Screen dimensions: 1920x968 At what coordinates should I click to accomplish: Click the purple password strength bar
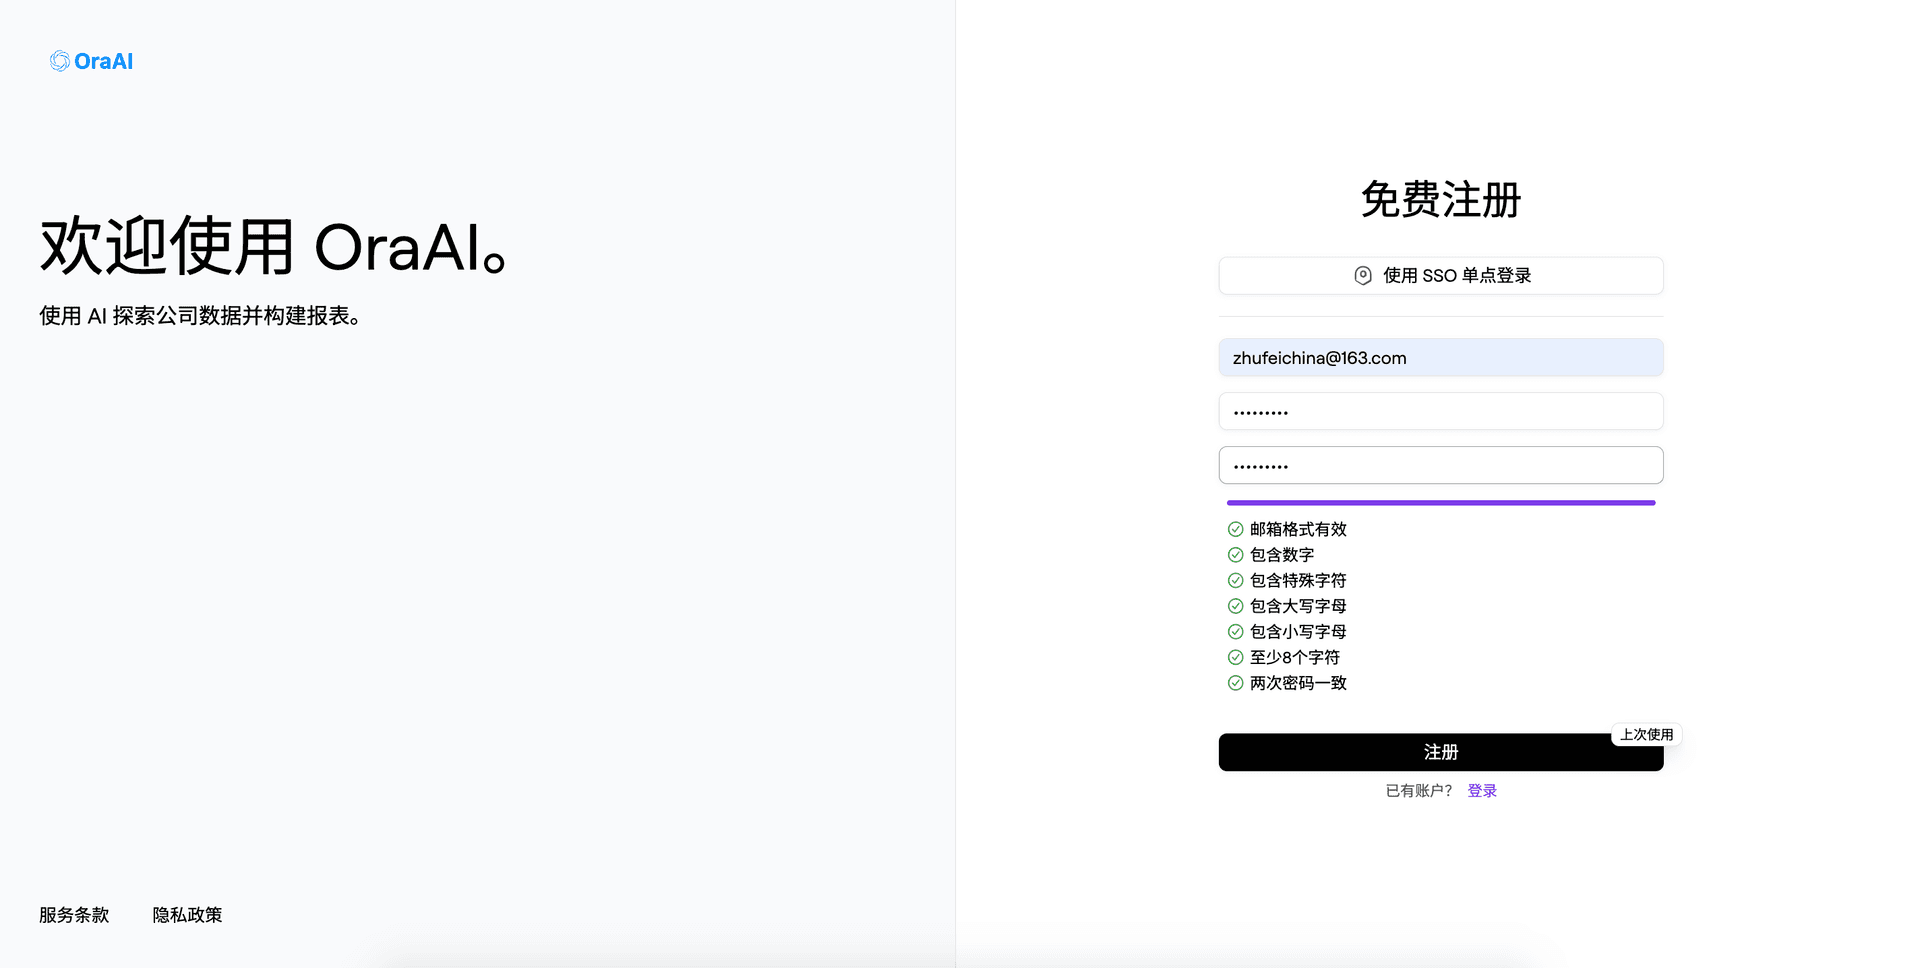(x=1441, y=503)
